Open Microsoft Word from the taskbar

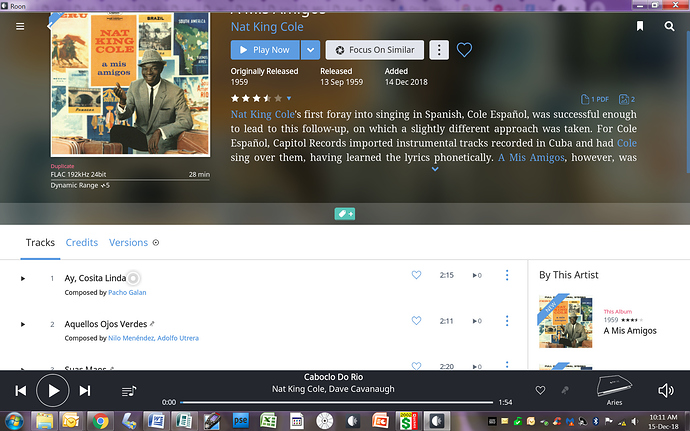[156, 421]
